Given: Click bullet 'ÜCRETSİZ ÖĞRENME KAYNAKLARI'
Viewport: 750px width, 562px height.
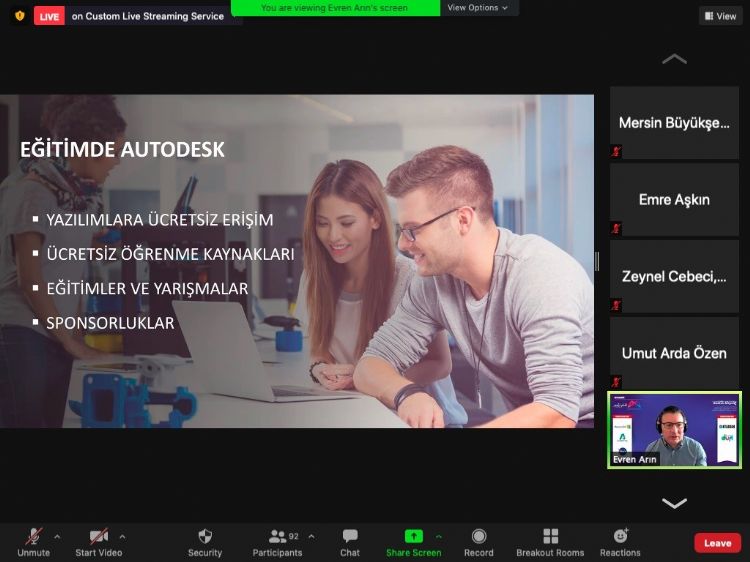Looking at the screenshot, I should tap(170, 254).
